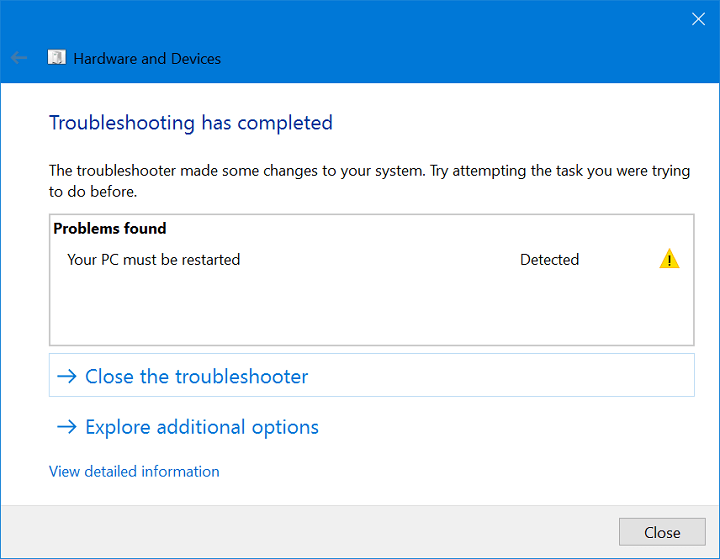The width and height of the screenshot is (720, 559).
Task: Open View detailed information link
Action: tap(134, 472)
